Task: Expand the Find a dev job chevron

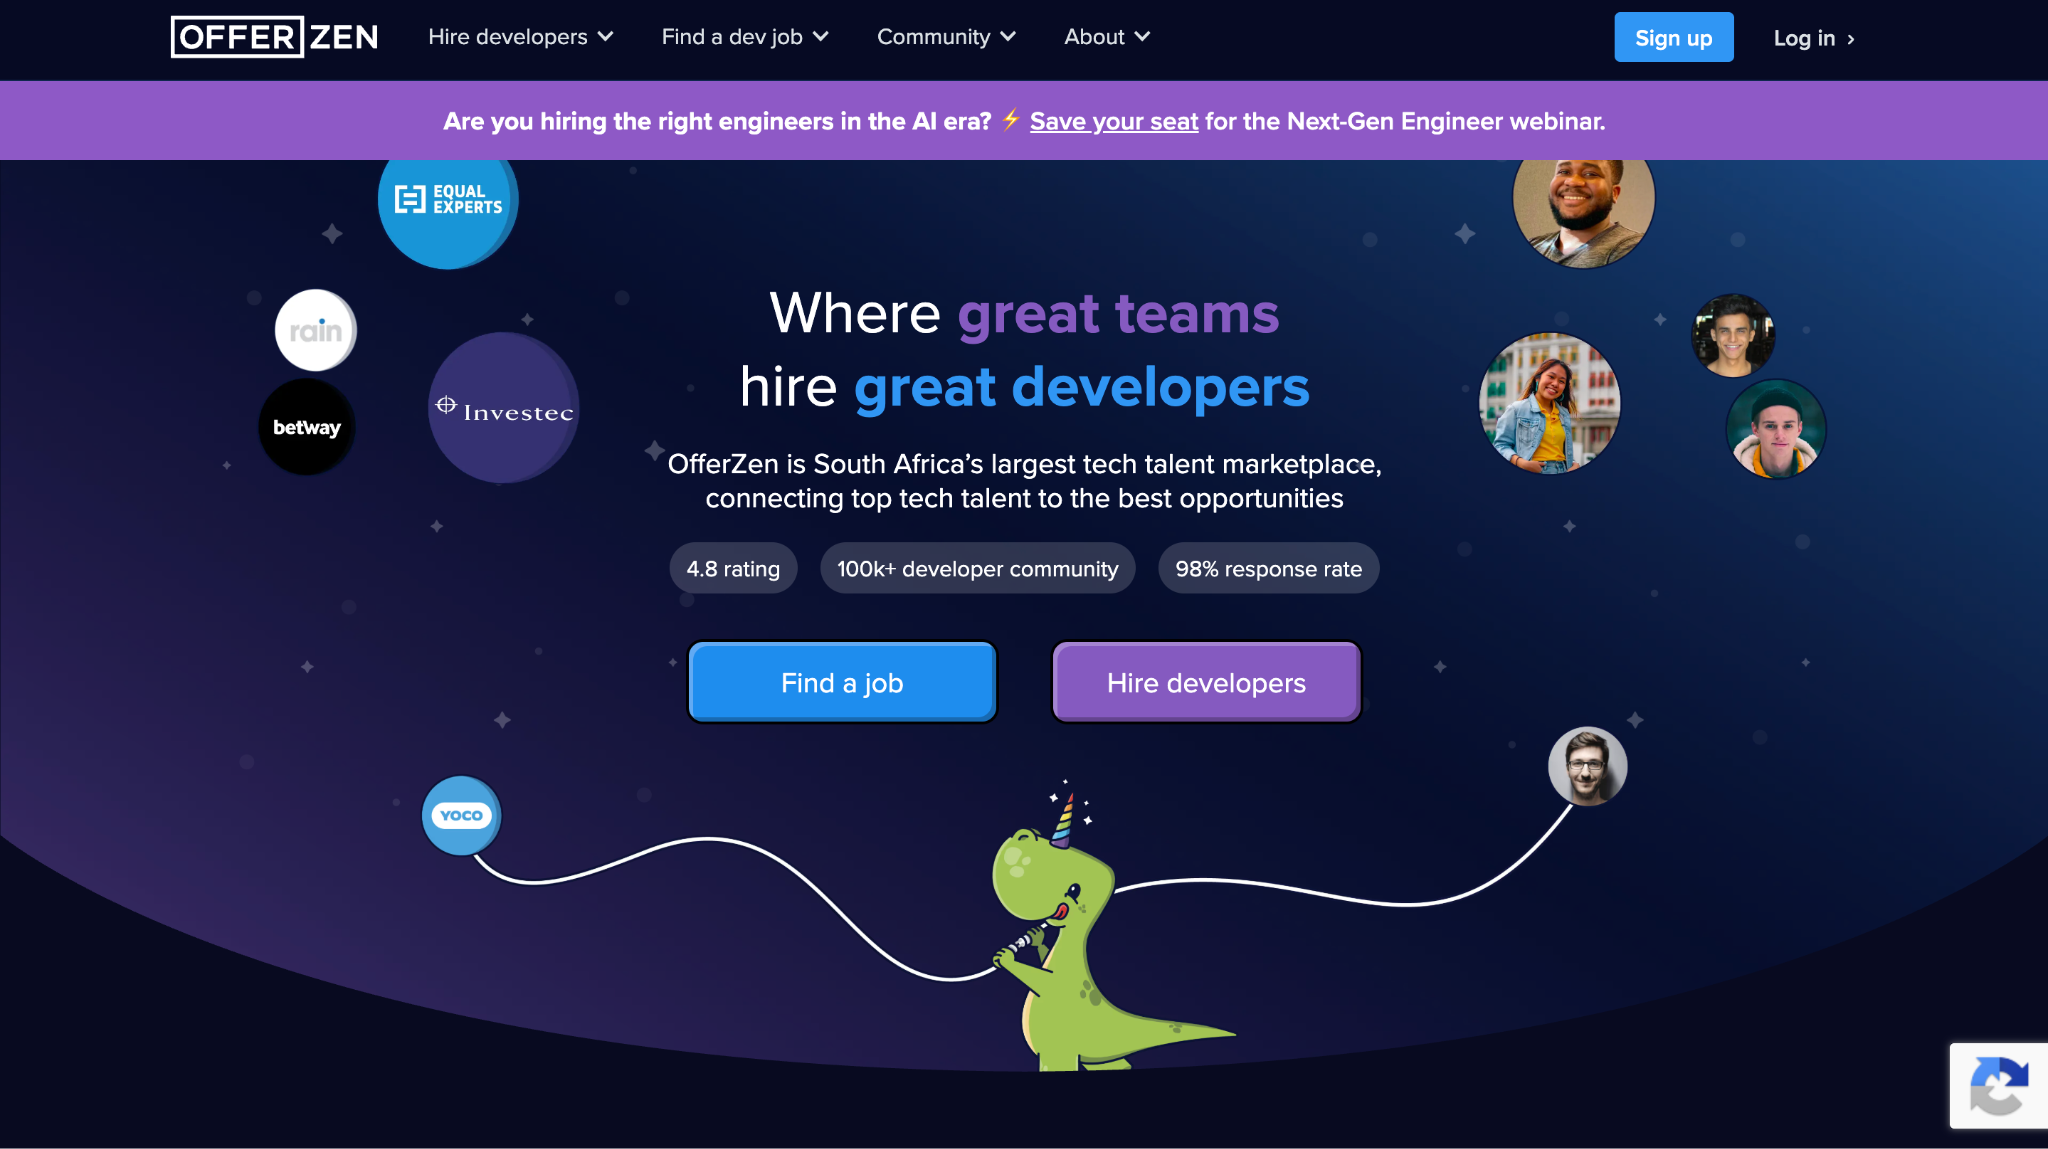Action: [x=821, y=37]
